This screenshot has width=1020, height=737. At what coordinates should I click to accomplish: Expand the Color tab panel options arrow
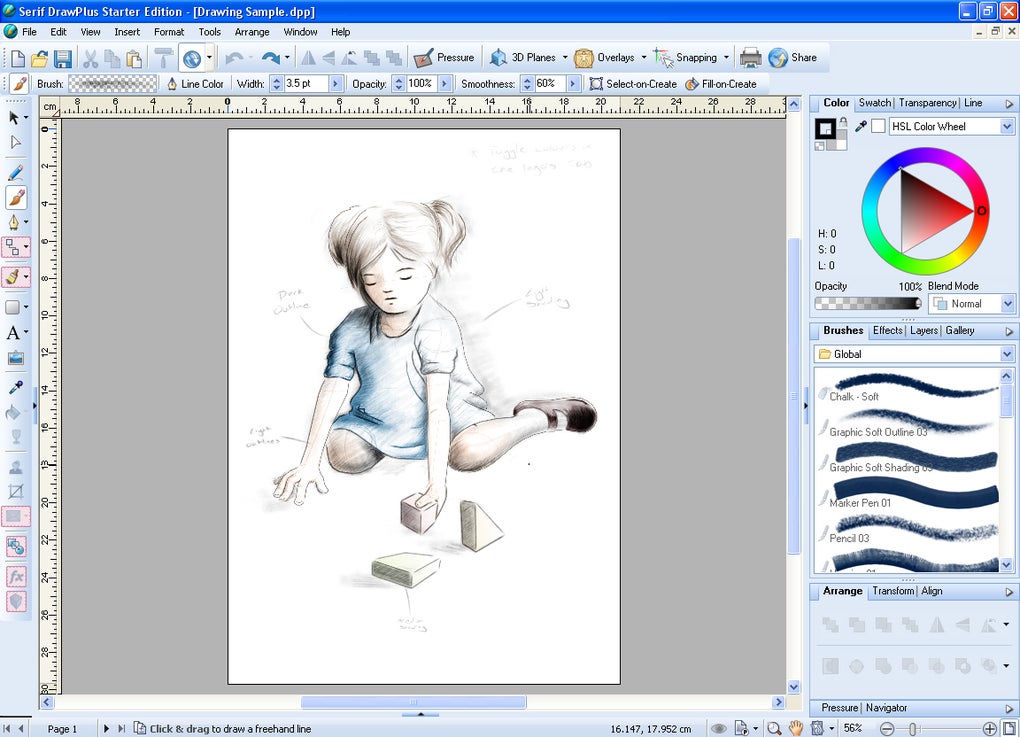1009,103
